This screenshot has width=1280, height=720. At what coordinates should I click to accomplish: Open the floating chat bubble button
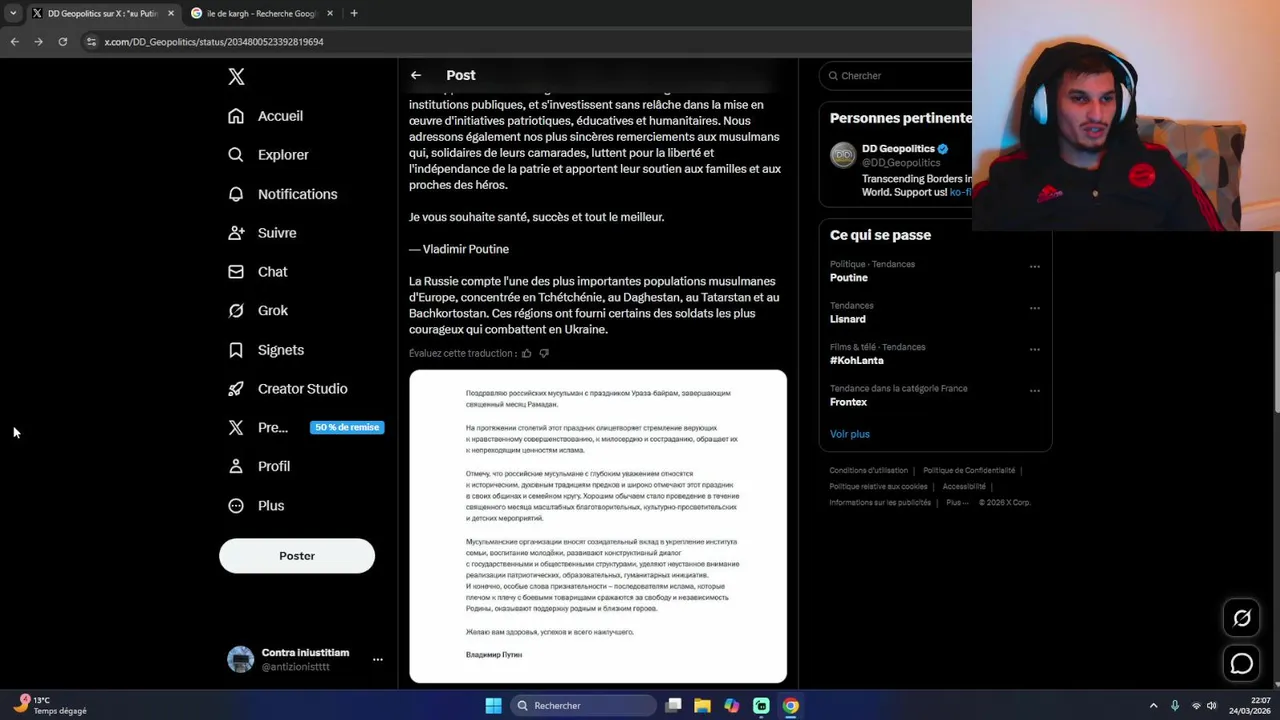[x=1242, y=663]
